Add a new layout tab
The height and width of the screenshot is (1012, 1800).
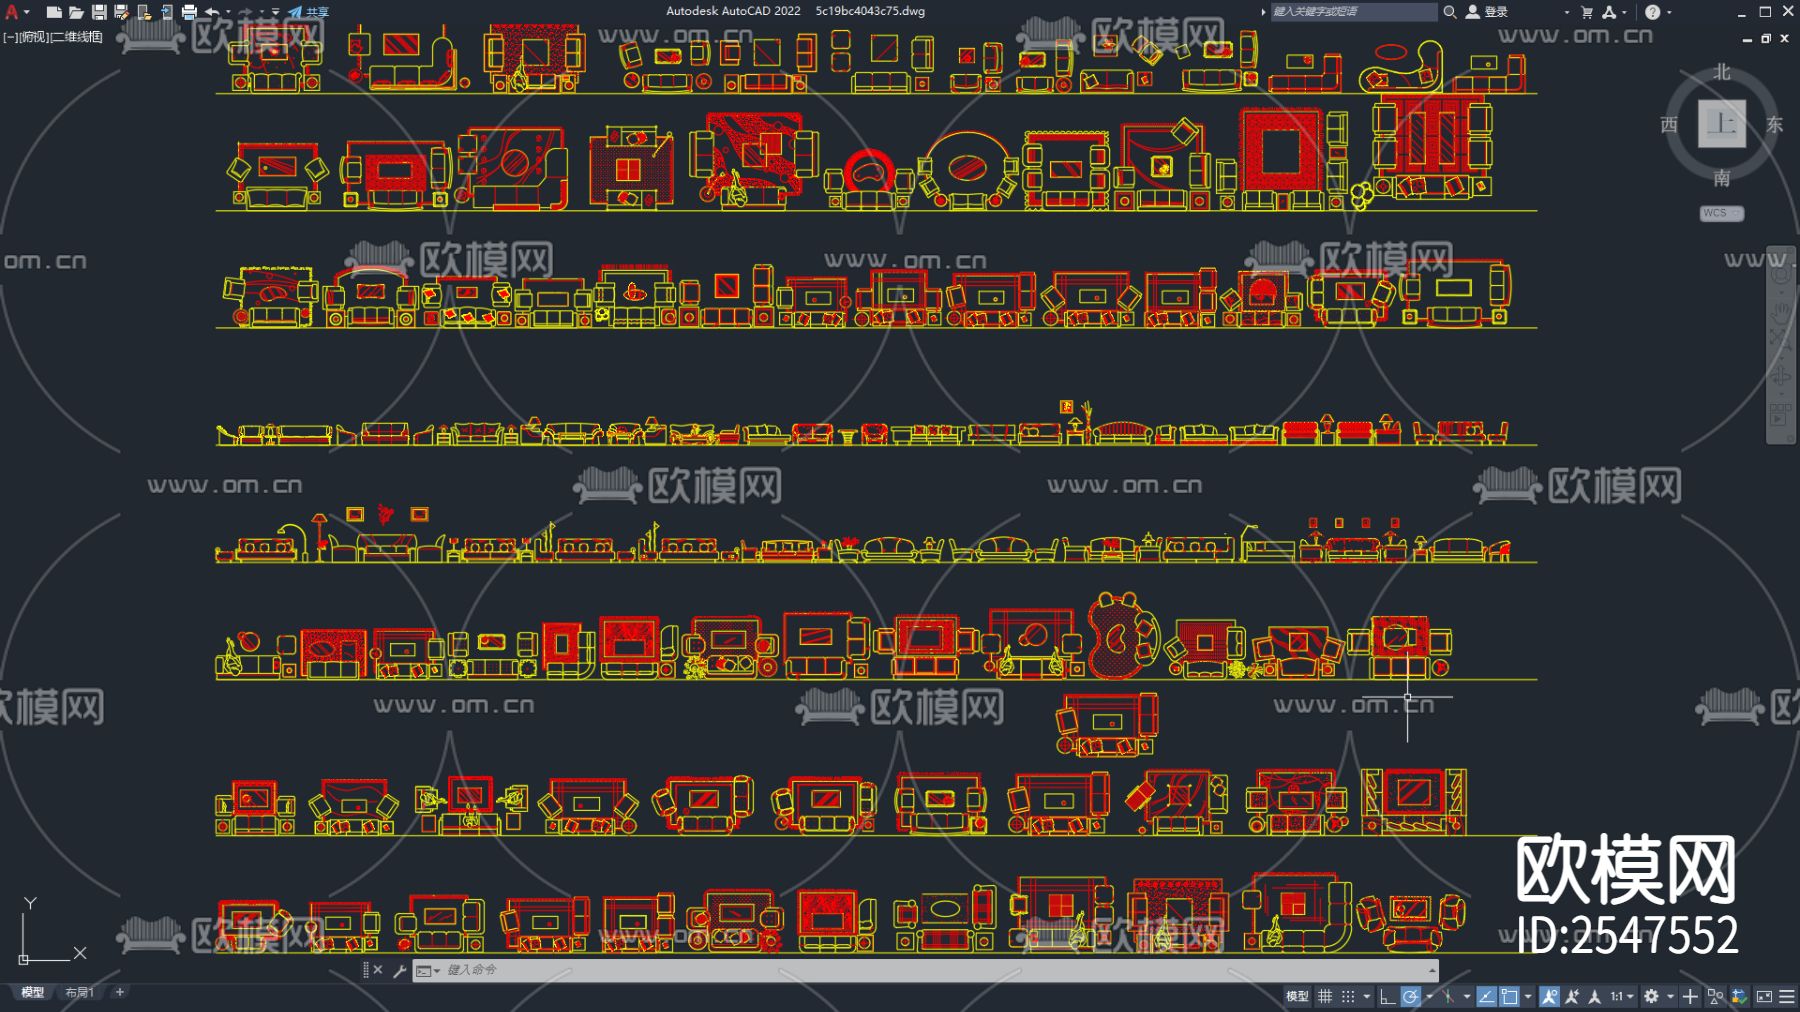pyautogui.click(x=120, y=993)
